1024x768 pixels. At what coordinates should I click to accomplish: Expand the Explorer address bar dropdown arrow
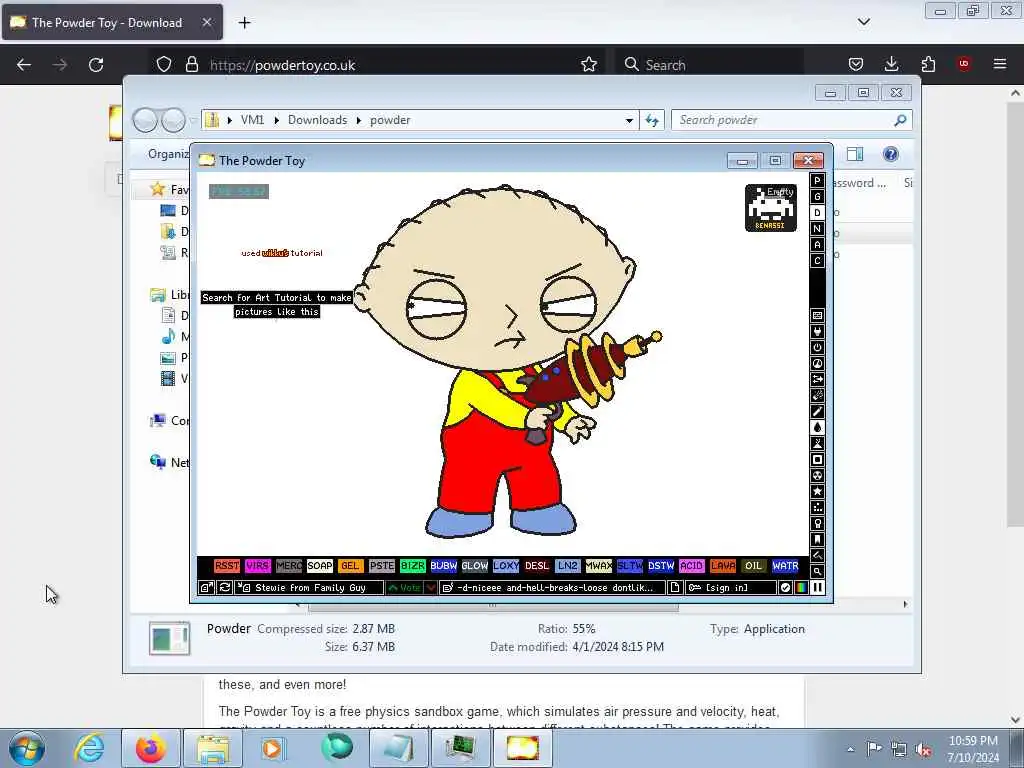click(629, 120)
